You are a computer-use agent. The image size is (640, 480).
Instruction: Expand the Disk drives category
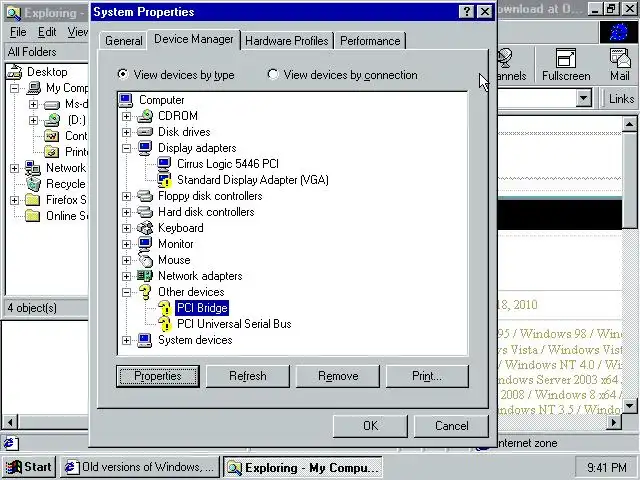point(127,132)
